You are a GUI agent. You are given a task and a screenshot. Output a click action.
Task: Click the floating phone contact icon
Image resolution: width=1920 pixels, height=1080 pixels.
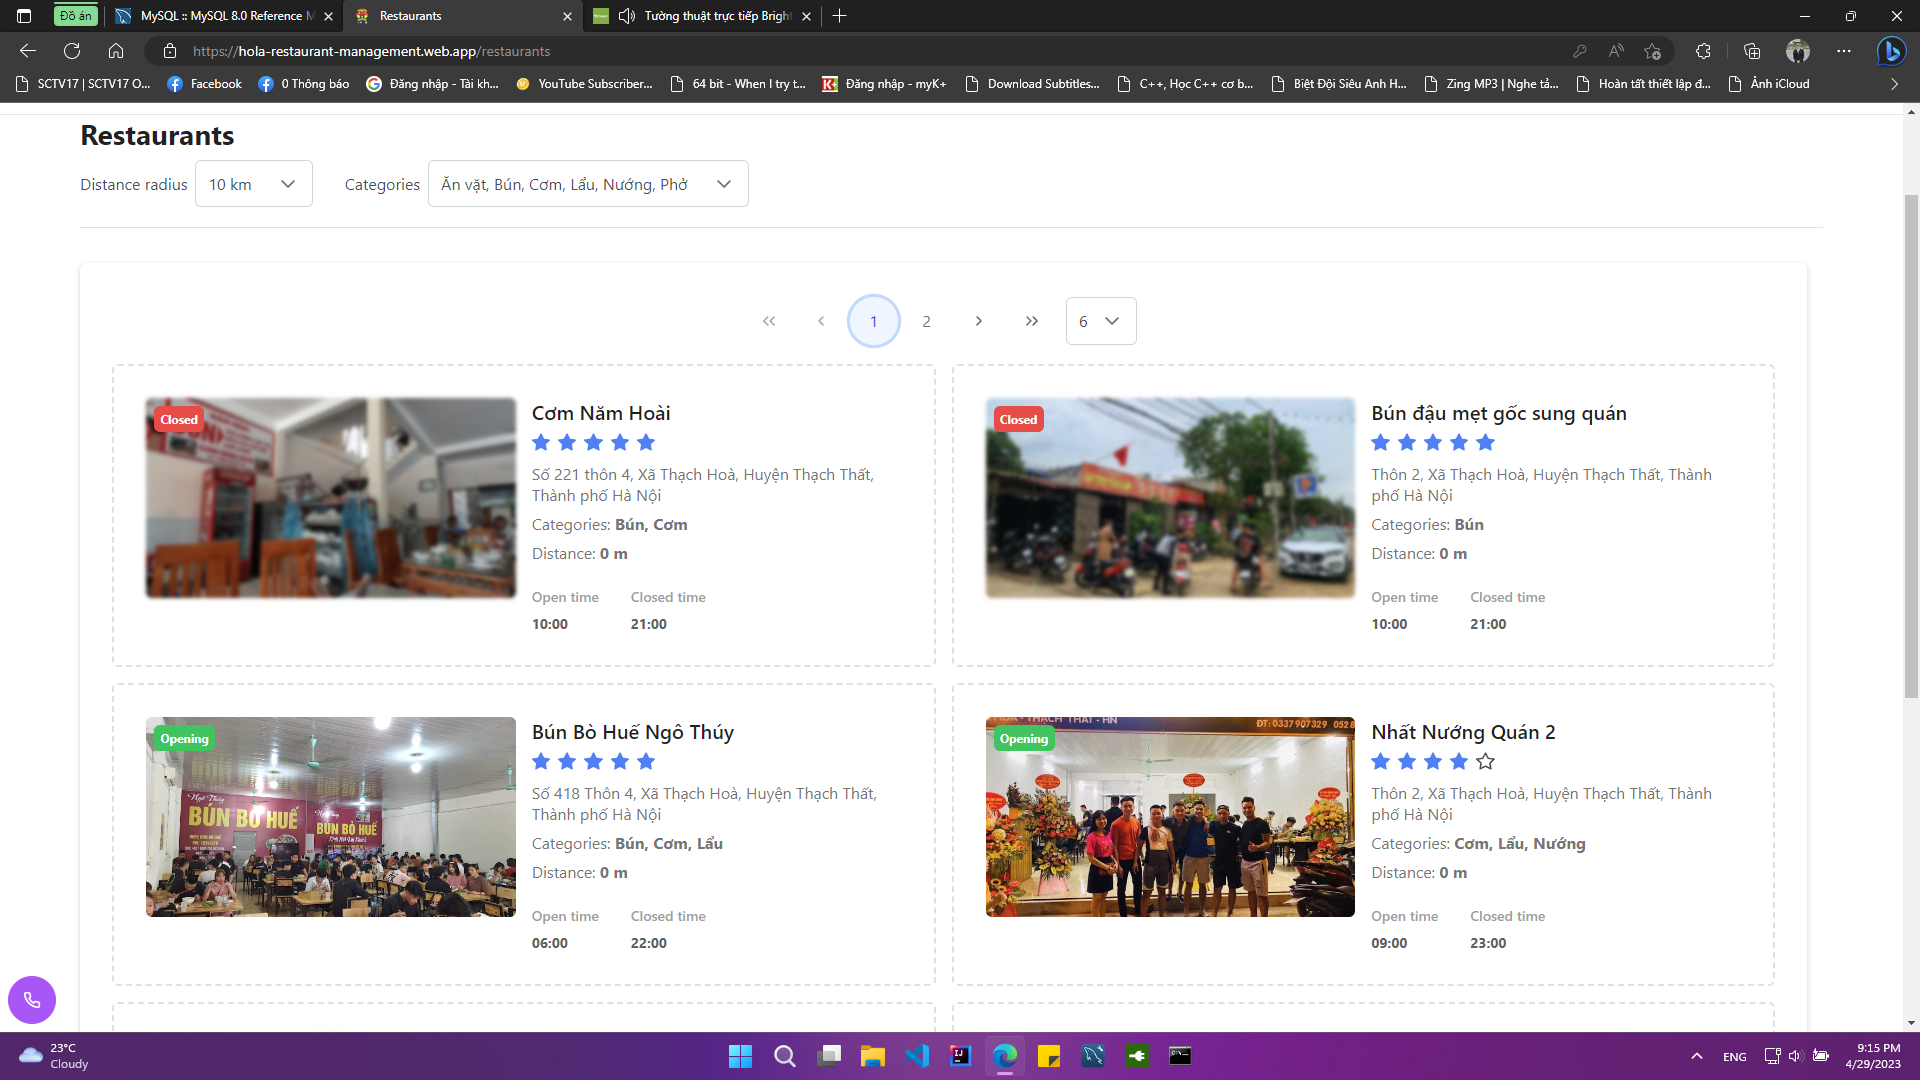click(x=31, y=999)
